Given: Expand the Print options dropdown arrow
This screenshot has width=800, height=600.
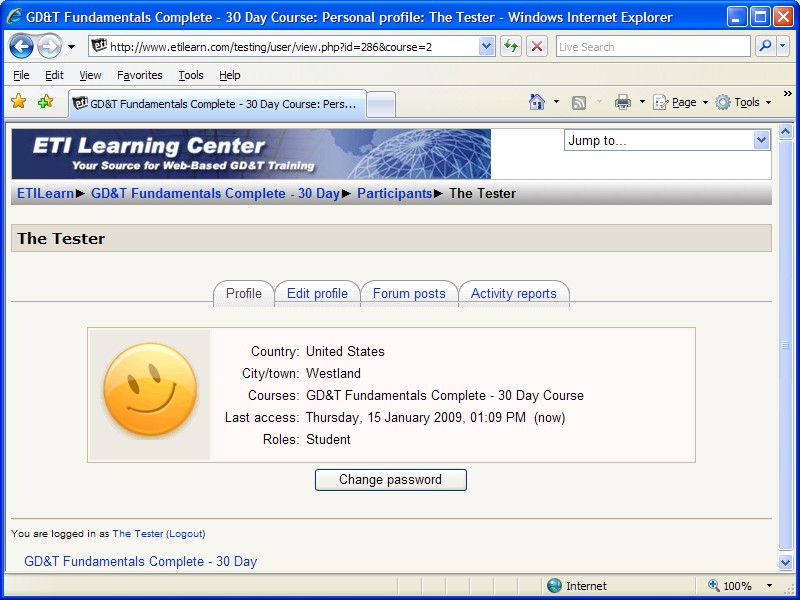Looking at the screenshot, I should point(642,102).
